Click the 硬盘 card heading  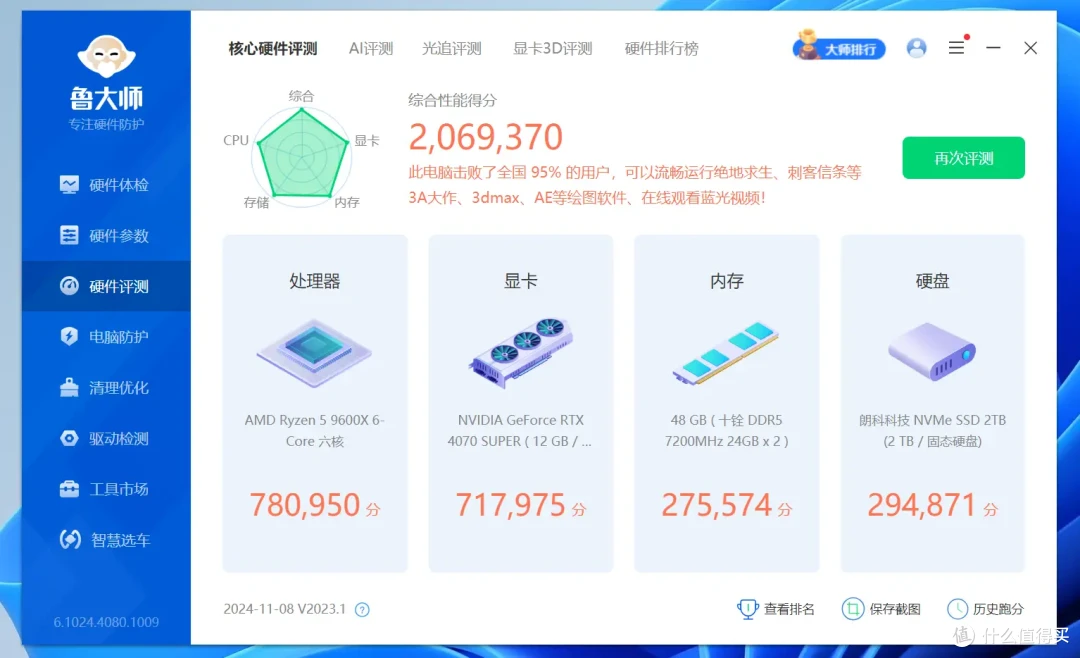[x=932, y=281]
